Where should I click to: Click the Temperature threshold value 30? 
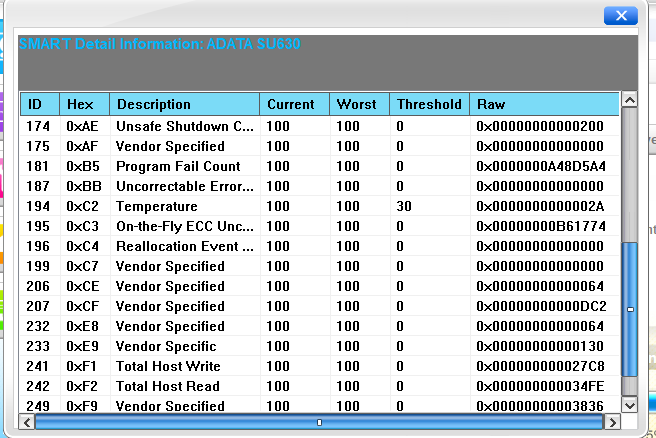click(404, 206)
